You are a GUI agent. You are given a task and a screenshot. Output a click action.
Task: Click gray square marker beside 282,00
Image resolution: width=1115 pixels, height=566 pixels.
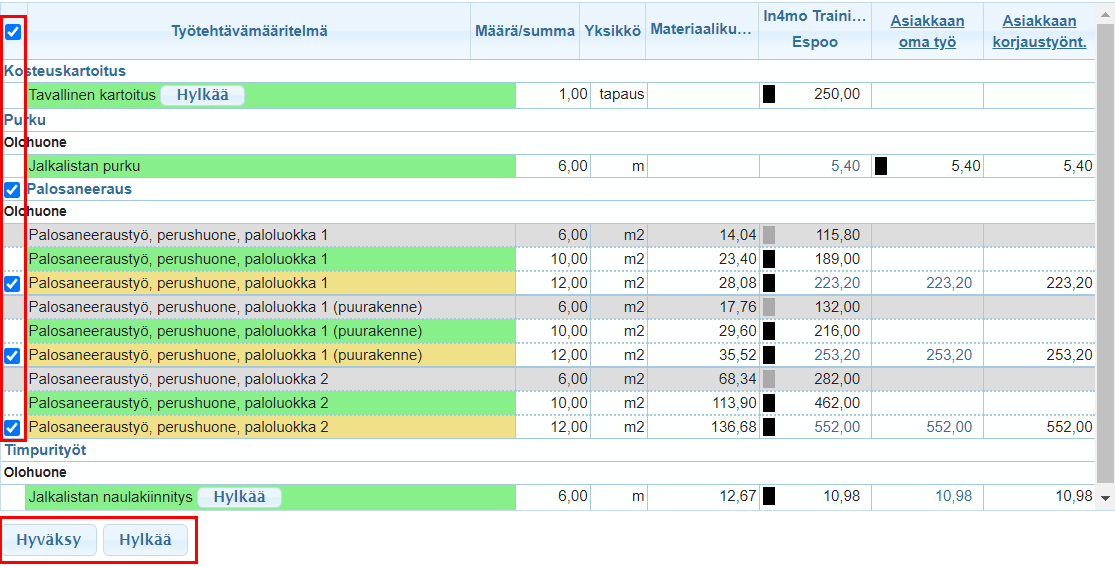point(769,379)
